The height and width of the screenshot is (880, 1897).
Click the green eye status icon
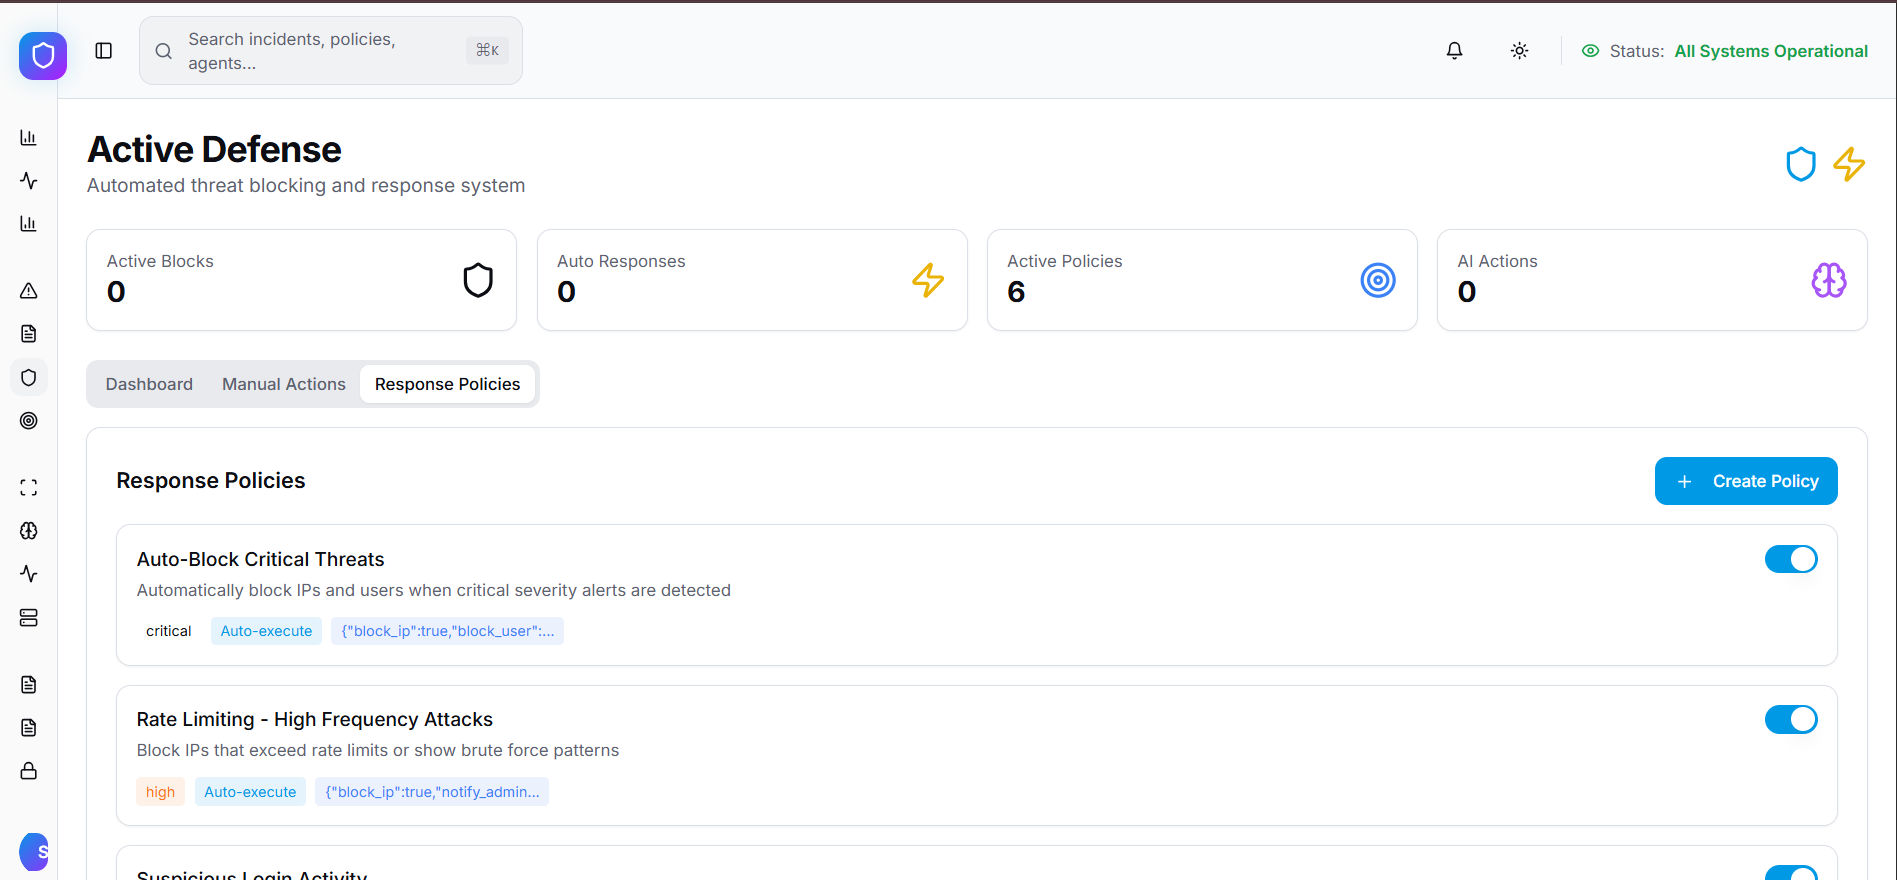[x=1590, y=51]
